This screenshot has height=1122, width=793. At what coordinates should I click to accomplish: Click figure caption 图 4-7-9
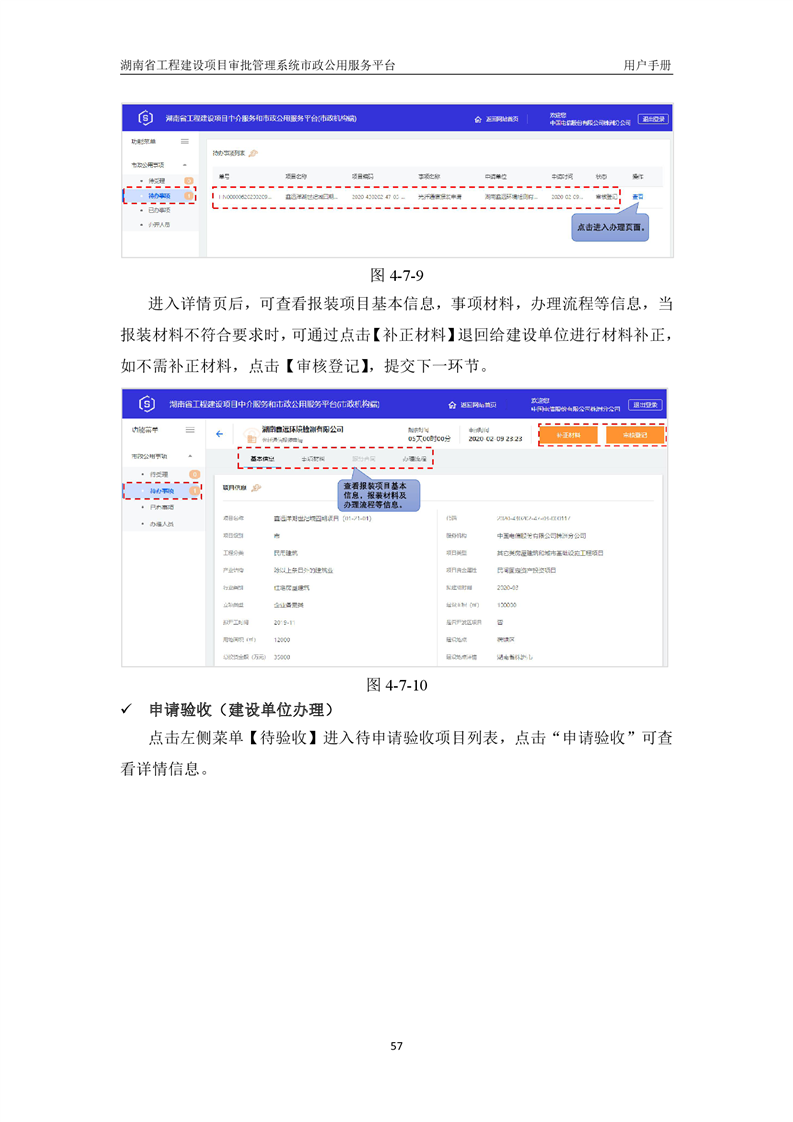pyautogui.click(x=396, y=275)
